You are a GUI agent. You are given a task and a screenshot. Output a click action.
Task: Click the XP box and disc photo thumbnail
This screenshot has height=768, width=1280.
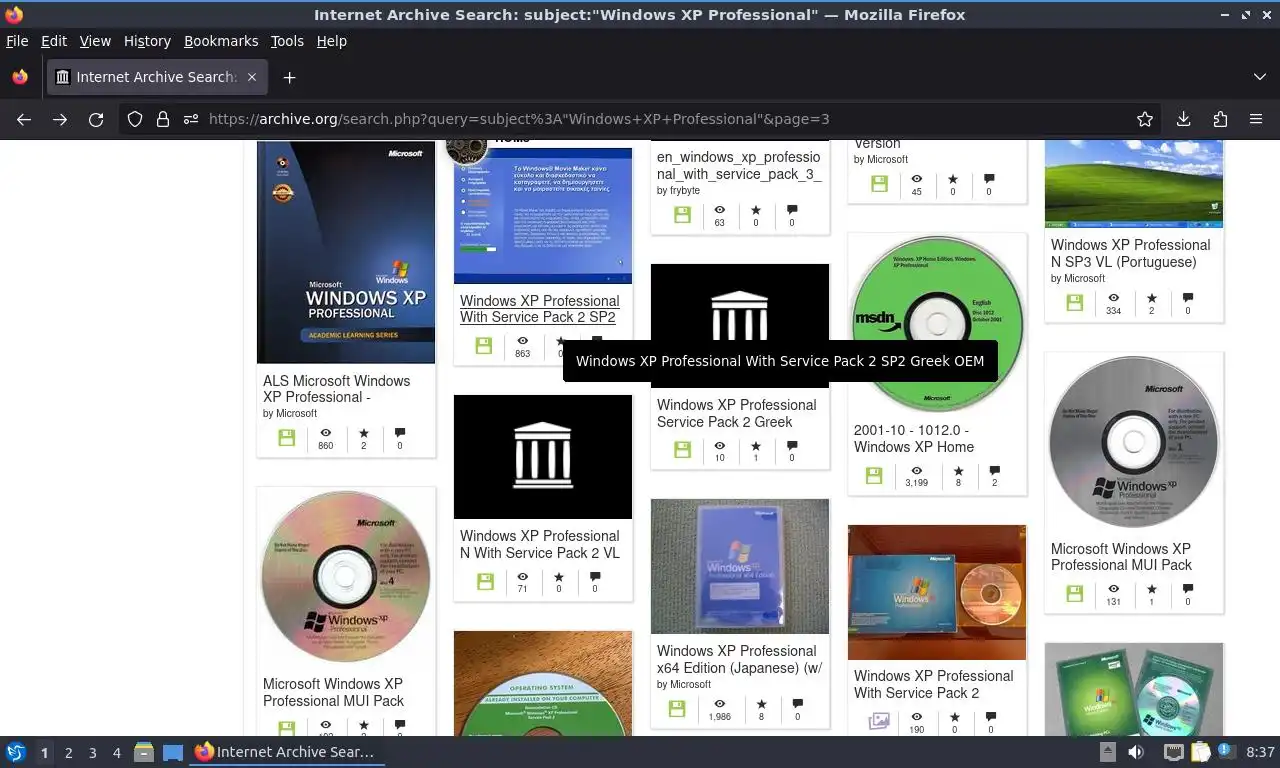937,592
